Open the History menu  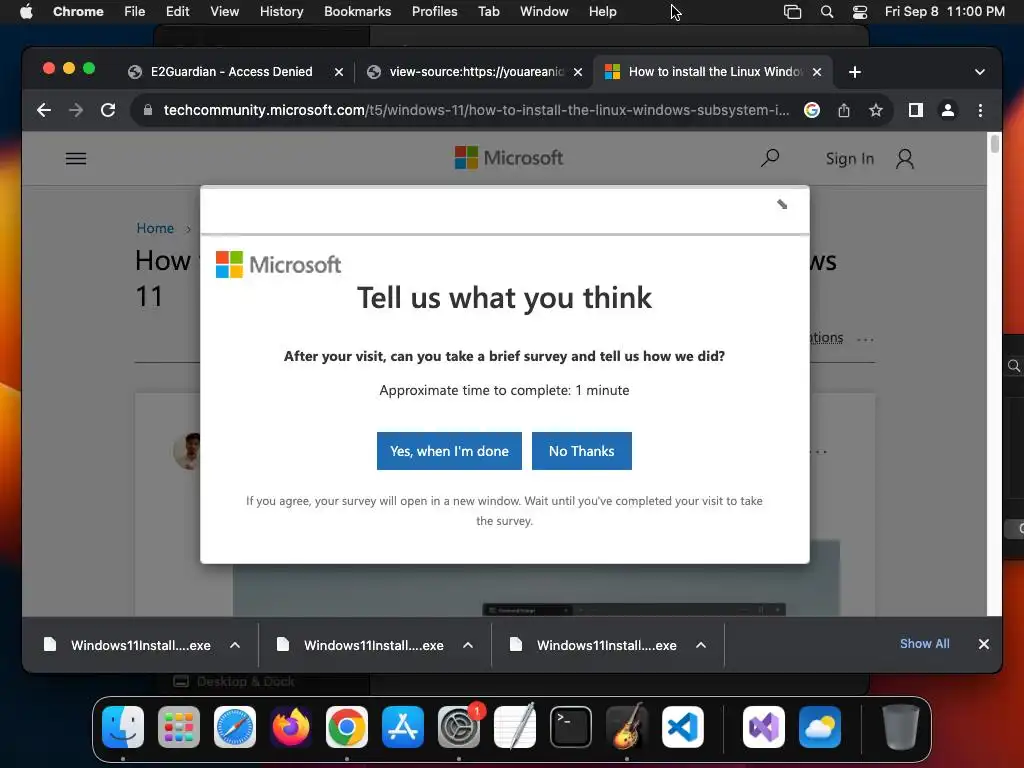281,12
